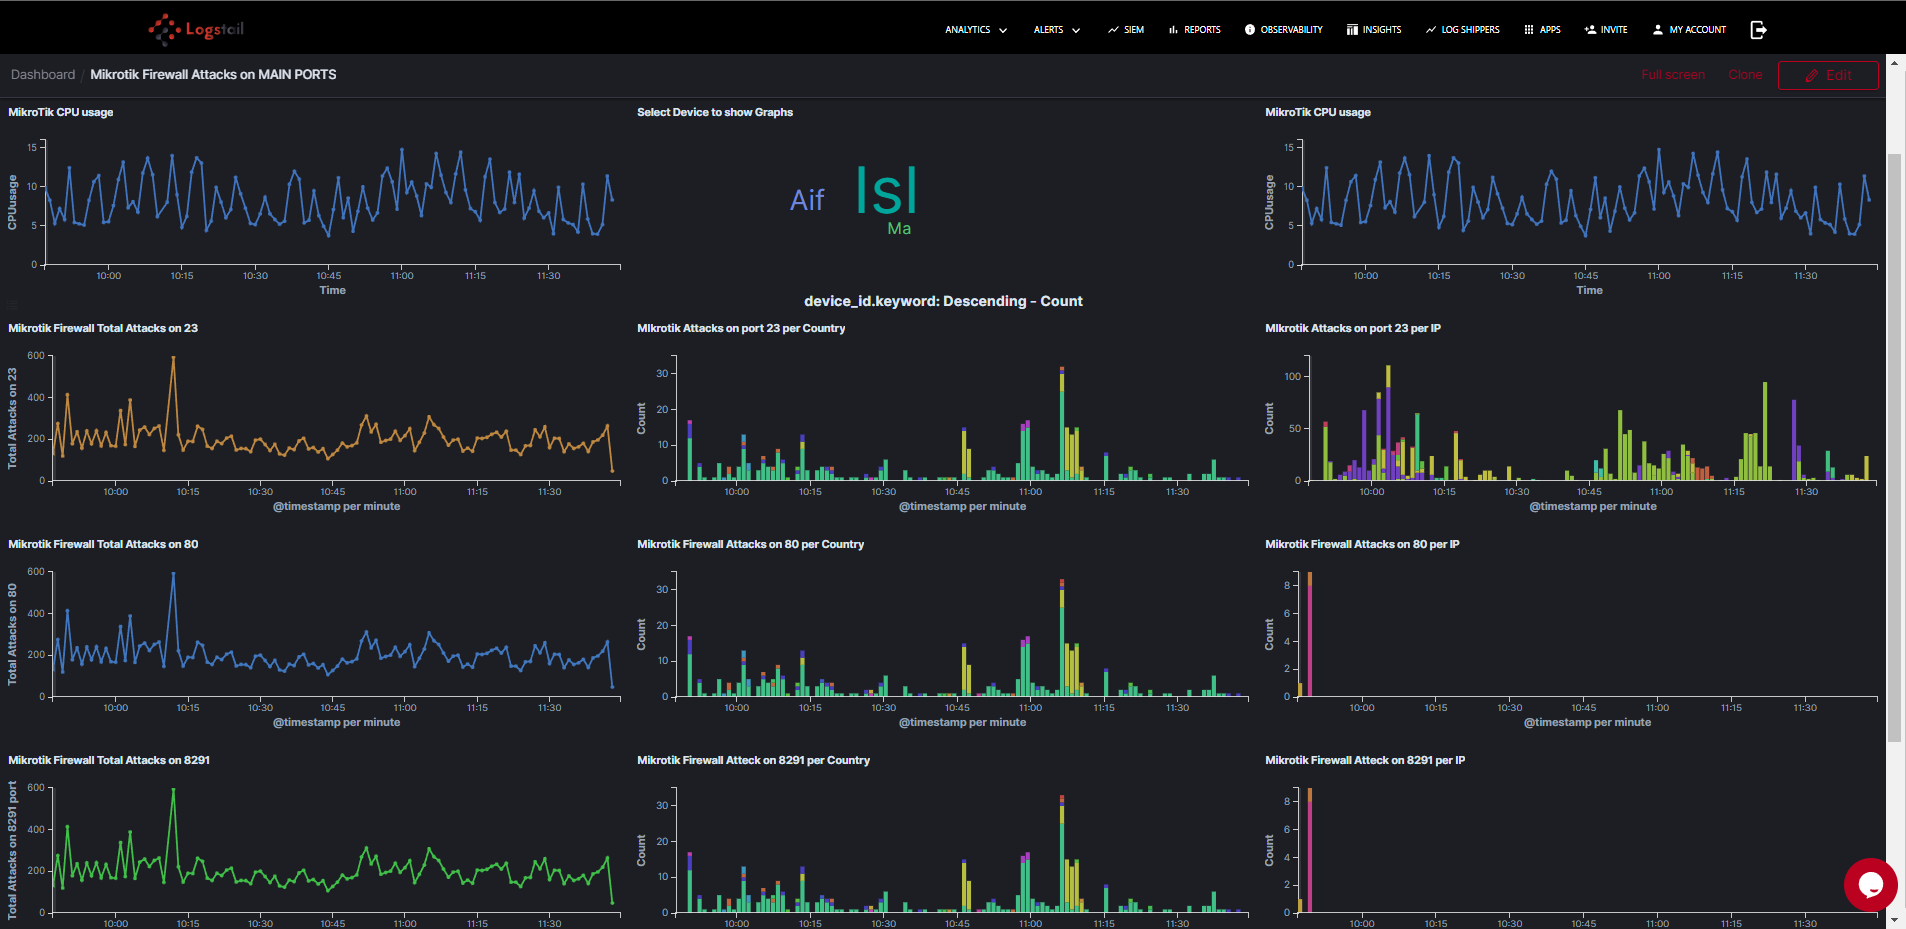Open the live chat bubble
1906x929 pixels.
pos(1870,884)
